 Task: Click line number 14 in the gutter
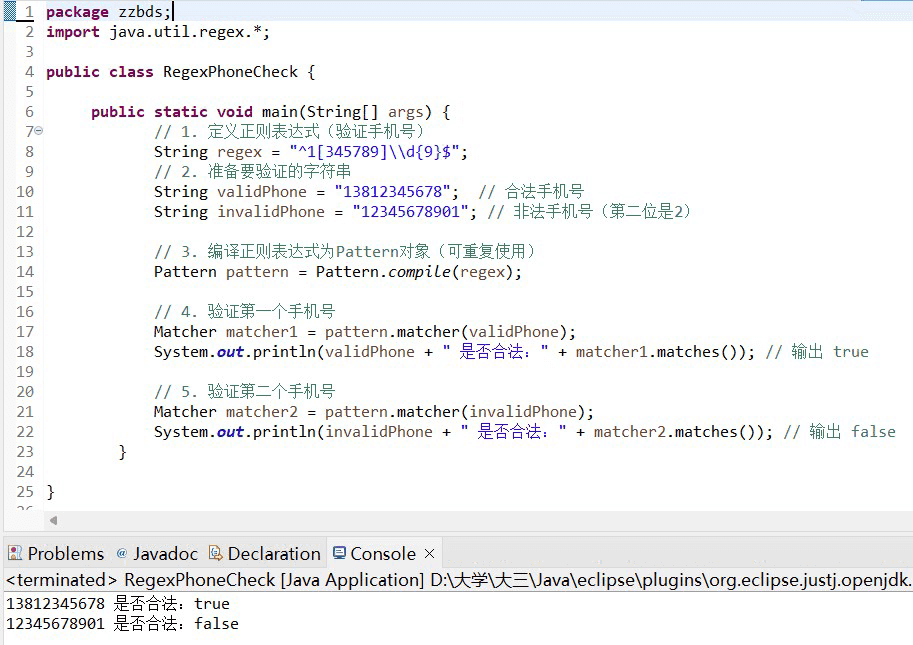click(25, 272)
